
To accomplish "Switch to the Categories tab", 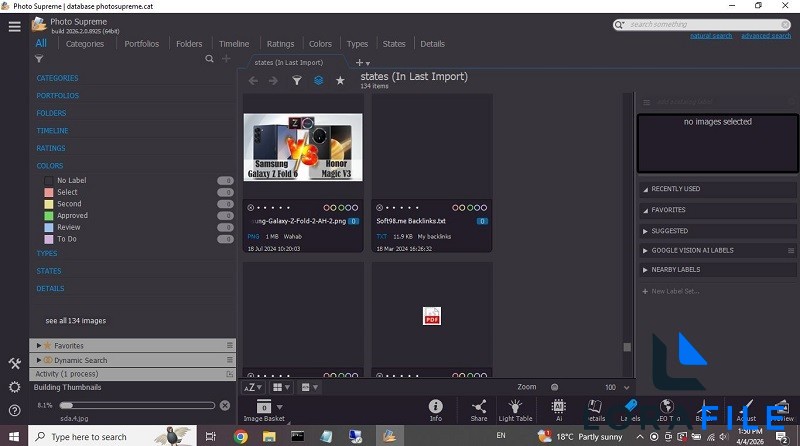I will 85,44.
